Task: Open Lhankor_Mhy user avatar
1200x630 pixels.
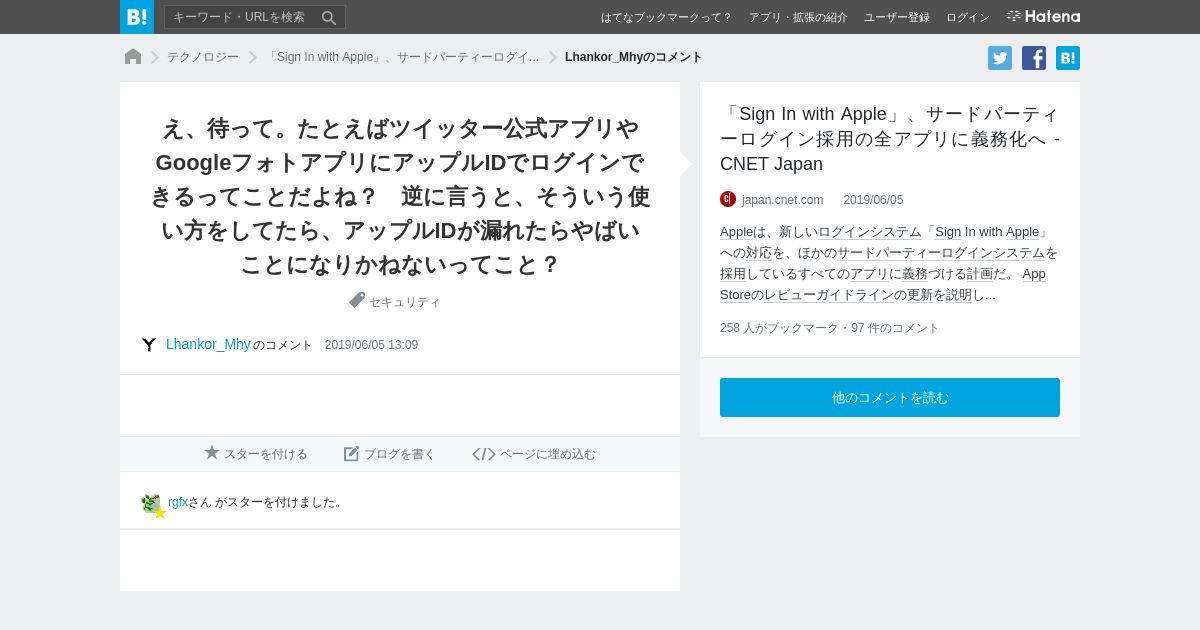Action: 149,345
